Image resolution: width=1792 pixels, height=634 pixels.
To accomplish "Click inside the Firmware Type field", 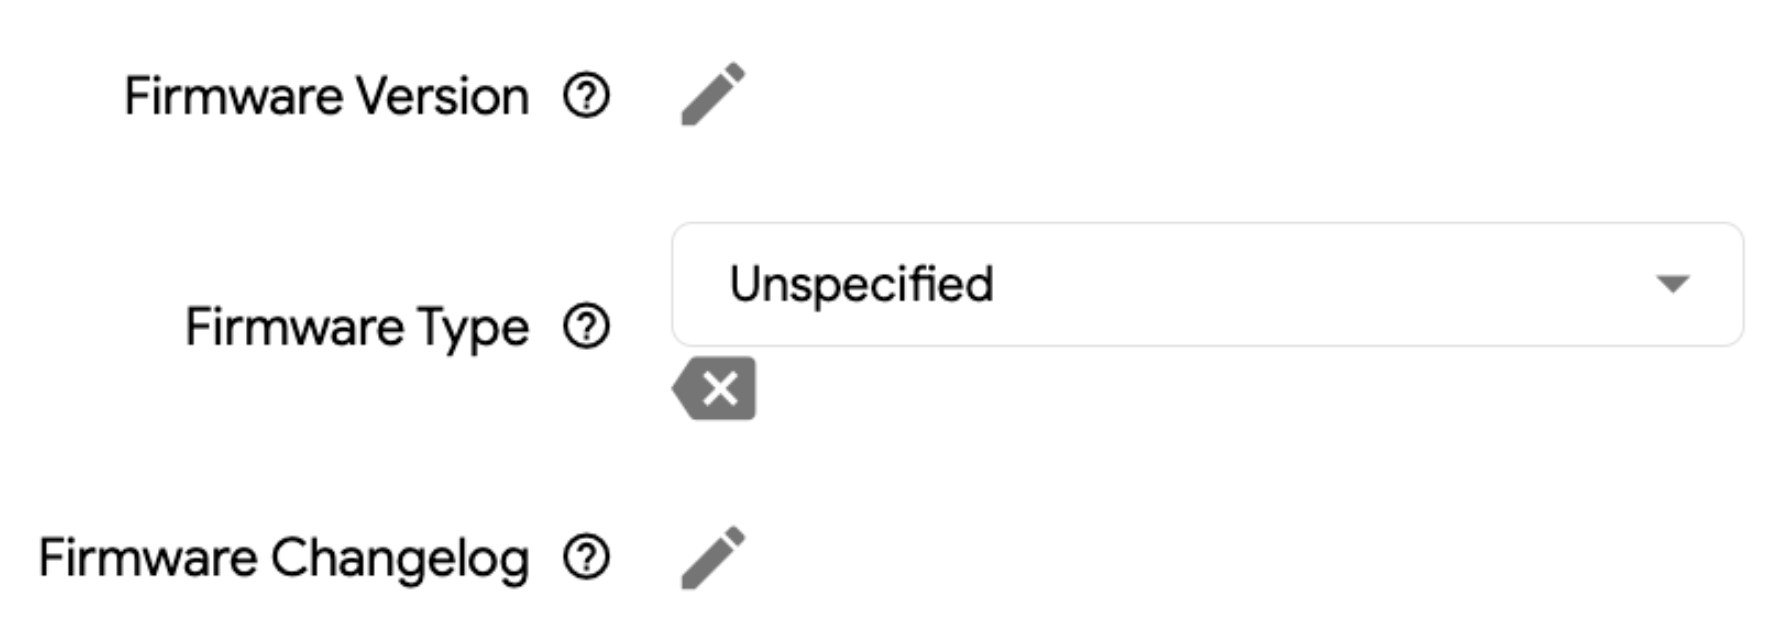I will (x=1100, y=285).
